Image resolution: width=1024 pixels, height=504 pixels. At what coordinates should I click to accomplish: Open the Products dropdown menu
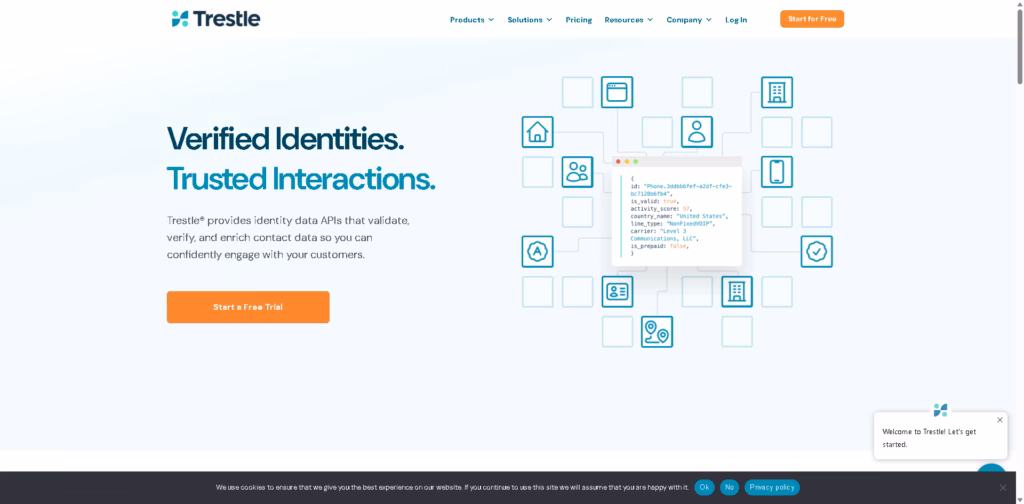pyautogui.click(x=472, y=20)
